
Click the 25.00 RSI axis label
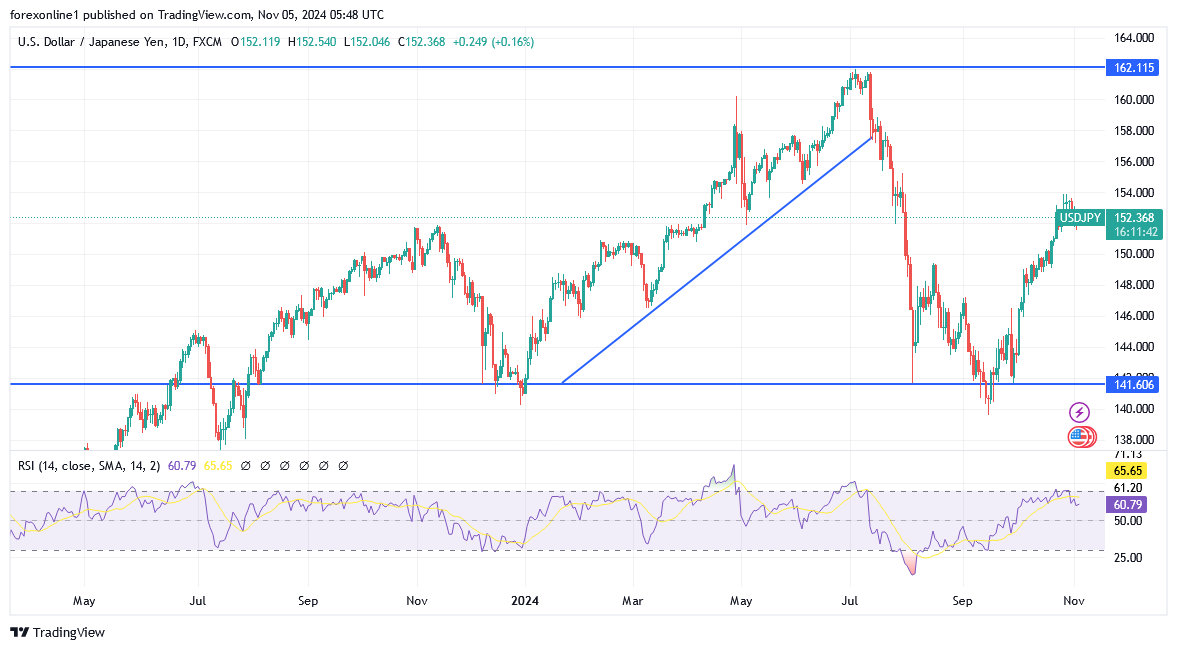point(1128,558)
